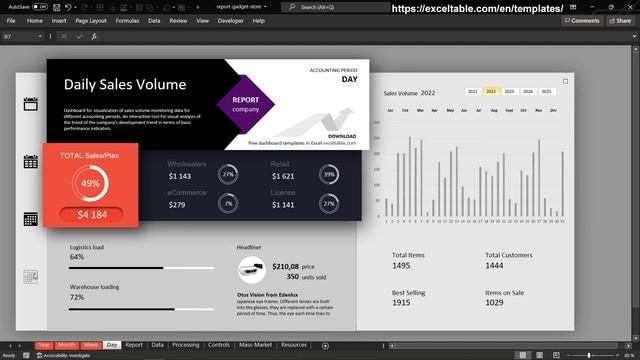Click the Logistics load progress bar
Viewport: 640px width, 360px height.
click(x=141, y=268)
